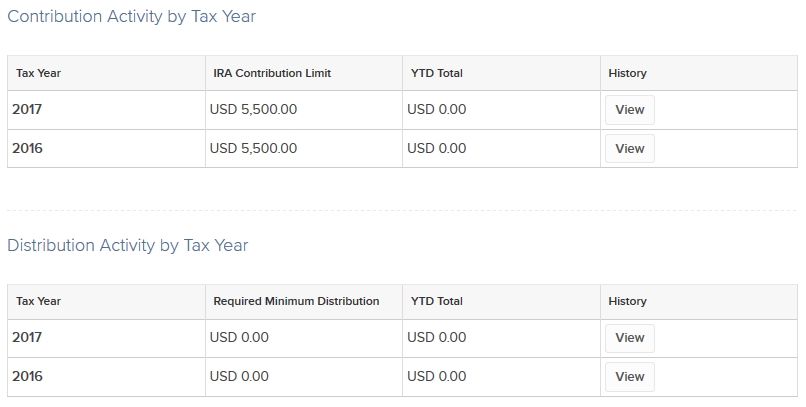Select the Contribution Activity by Tax Year heading
Screen dimensions: 806x407
pyautogui.click(x=132, y=16)
